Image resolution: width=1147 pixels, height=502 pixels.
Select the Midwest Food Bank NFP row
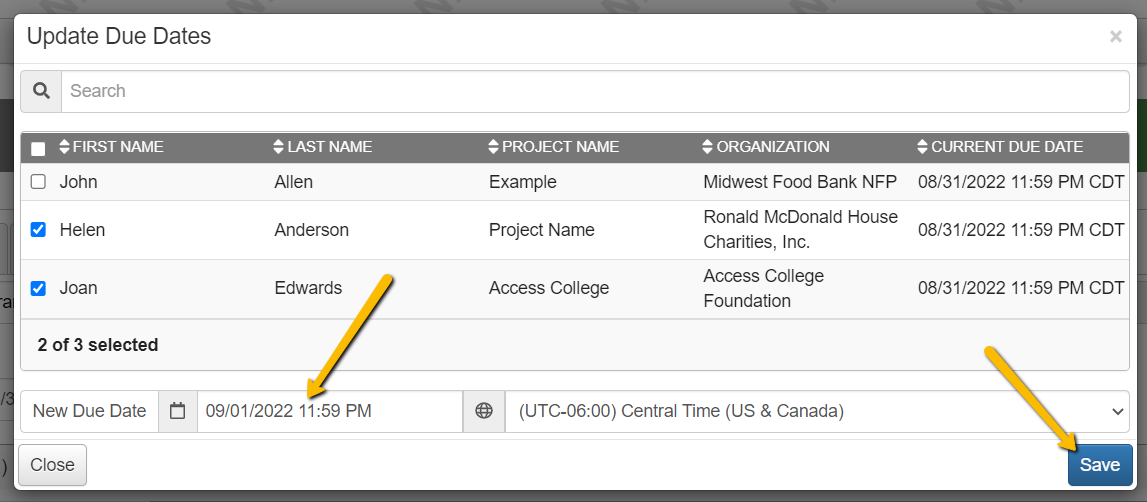[x=574, y=182]
